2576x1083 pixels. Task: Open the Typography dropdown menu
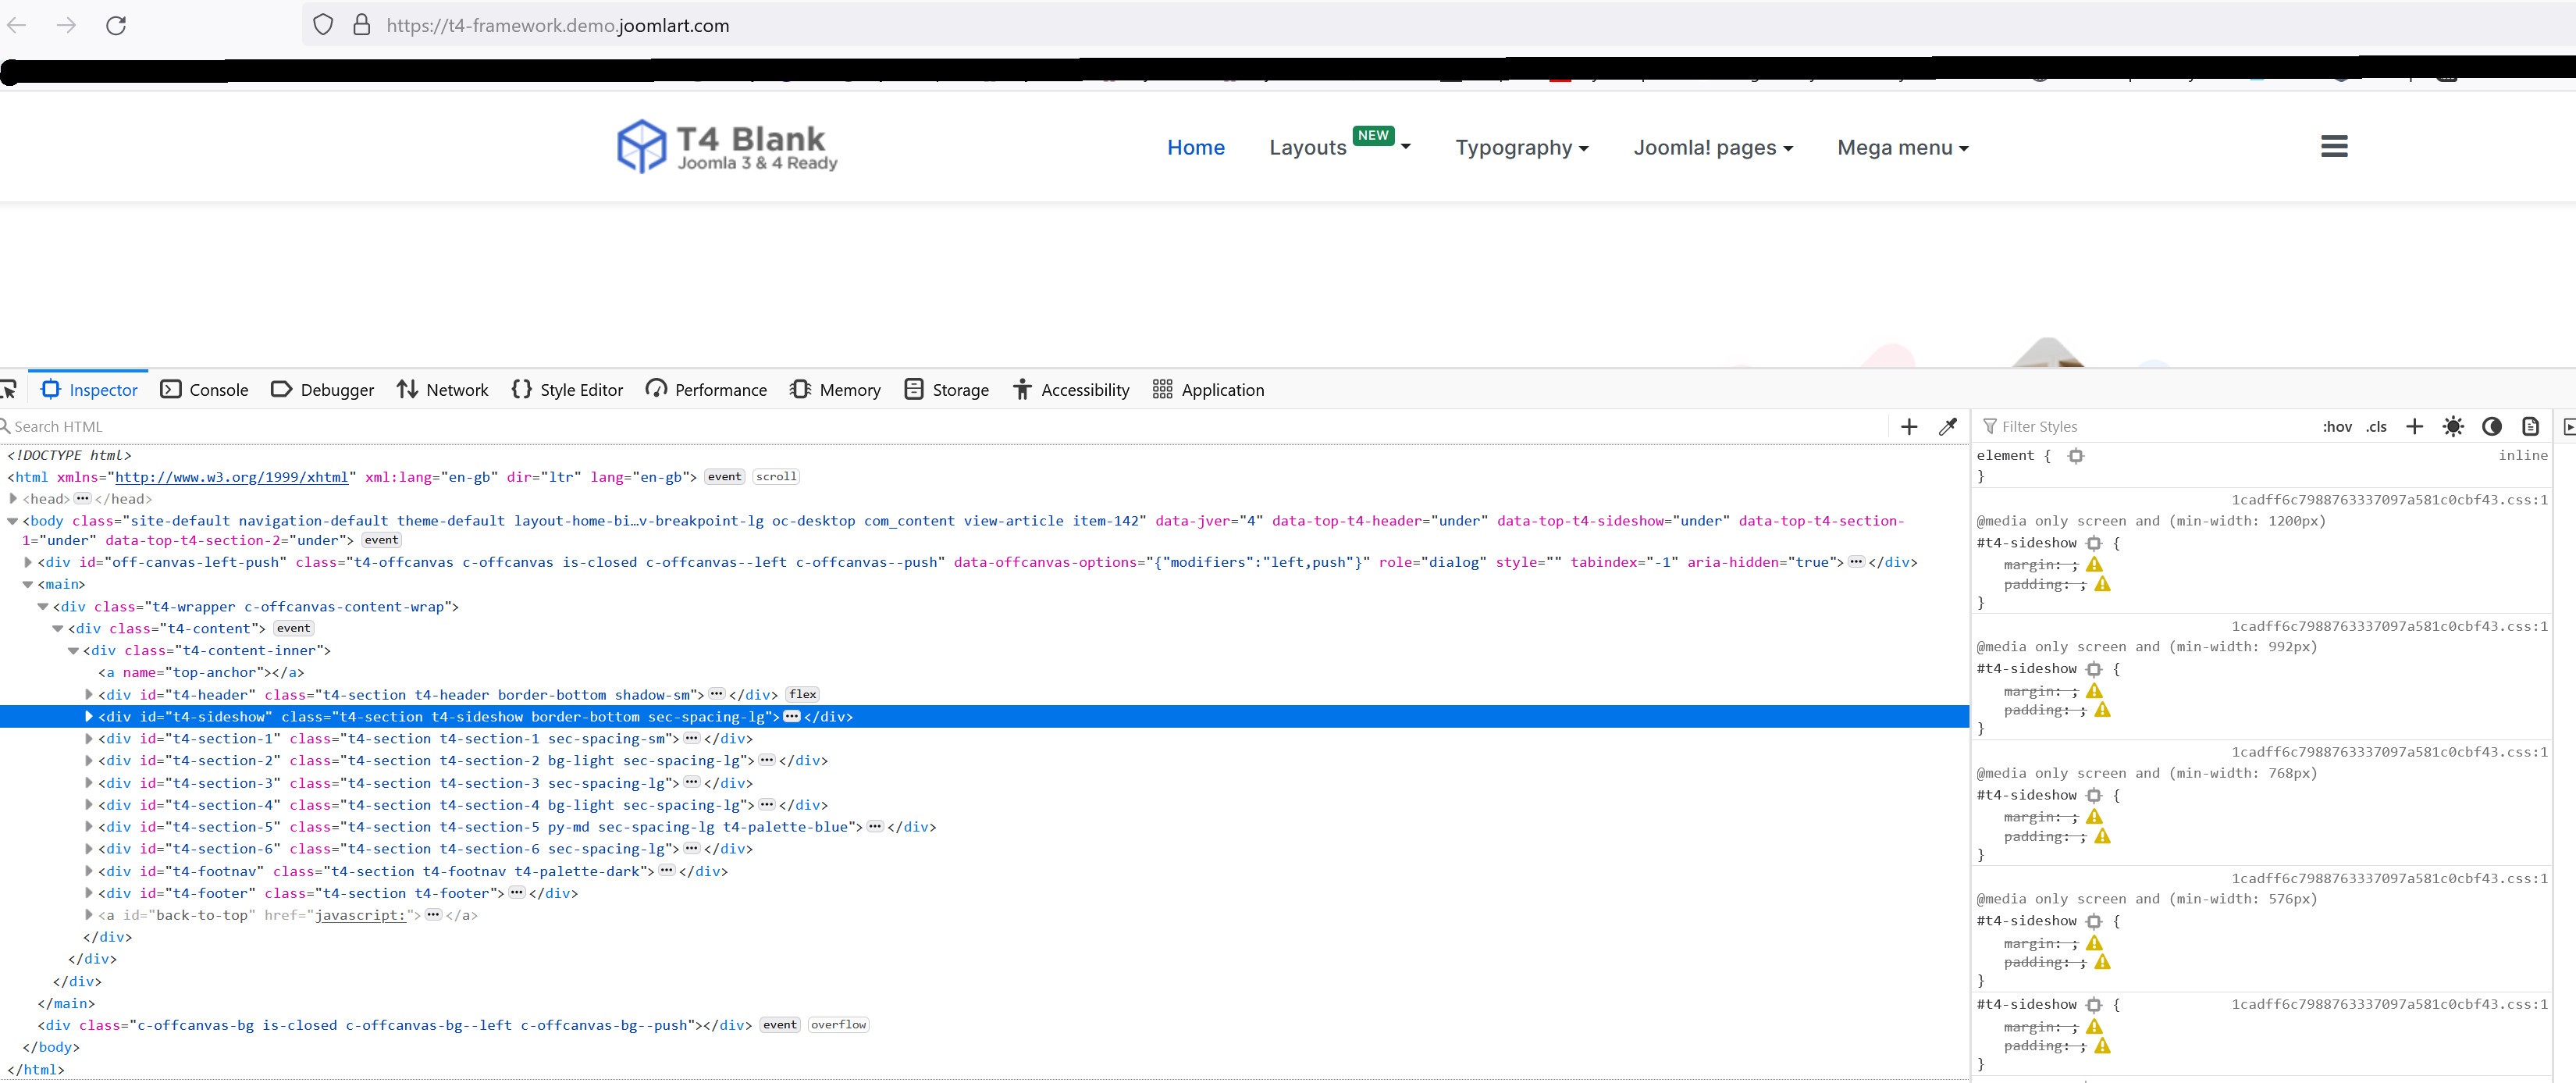pos(1521,148)
